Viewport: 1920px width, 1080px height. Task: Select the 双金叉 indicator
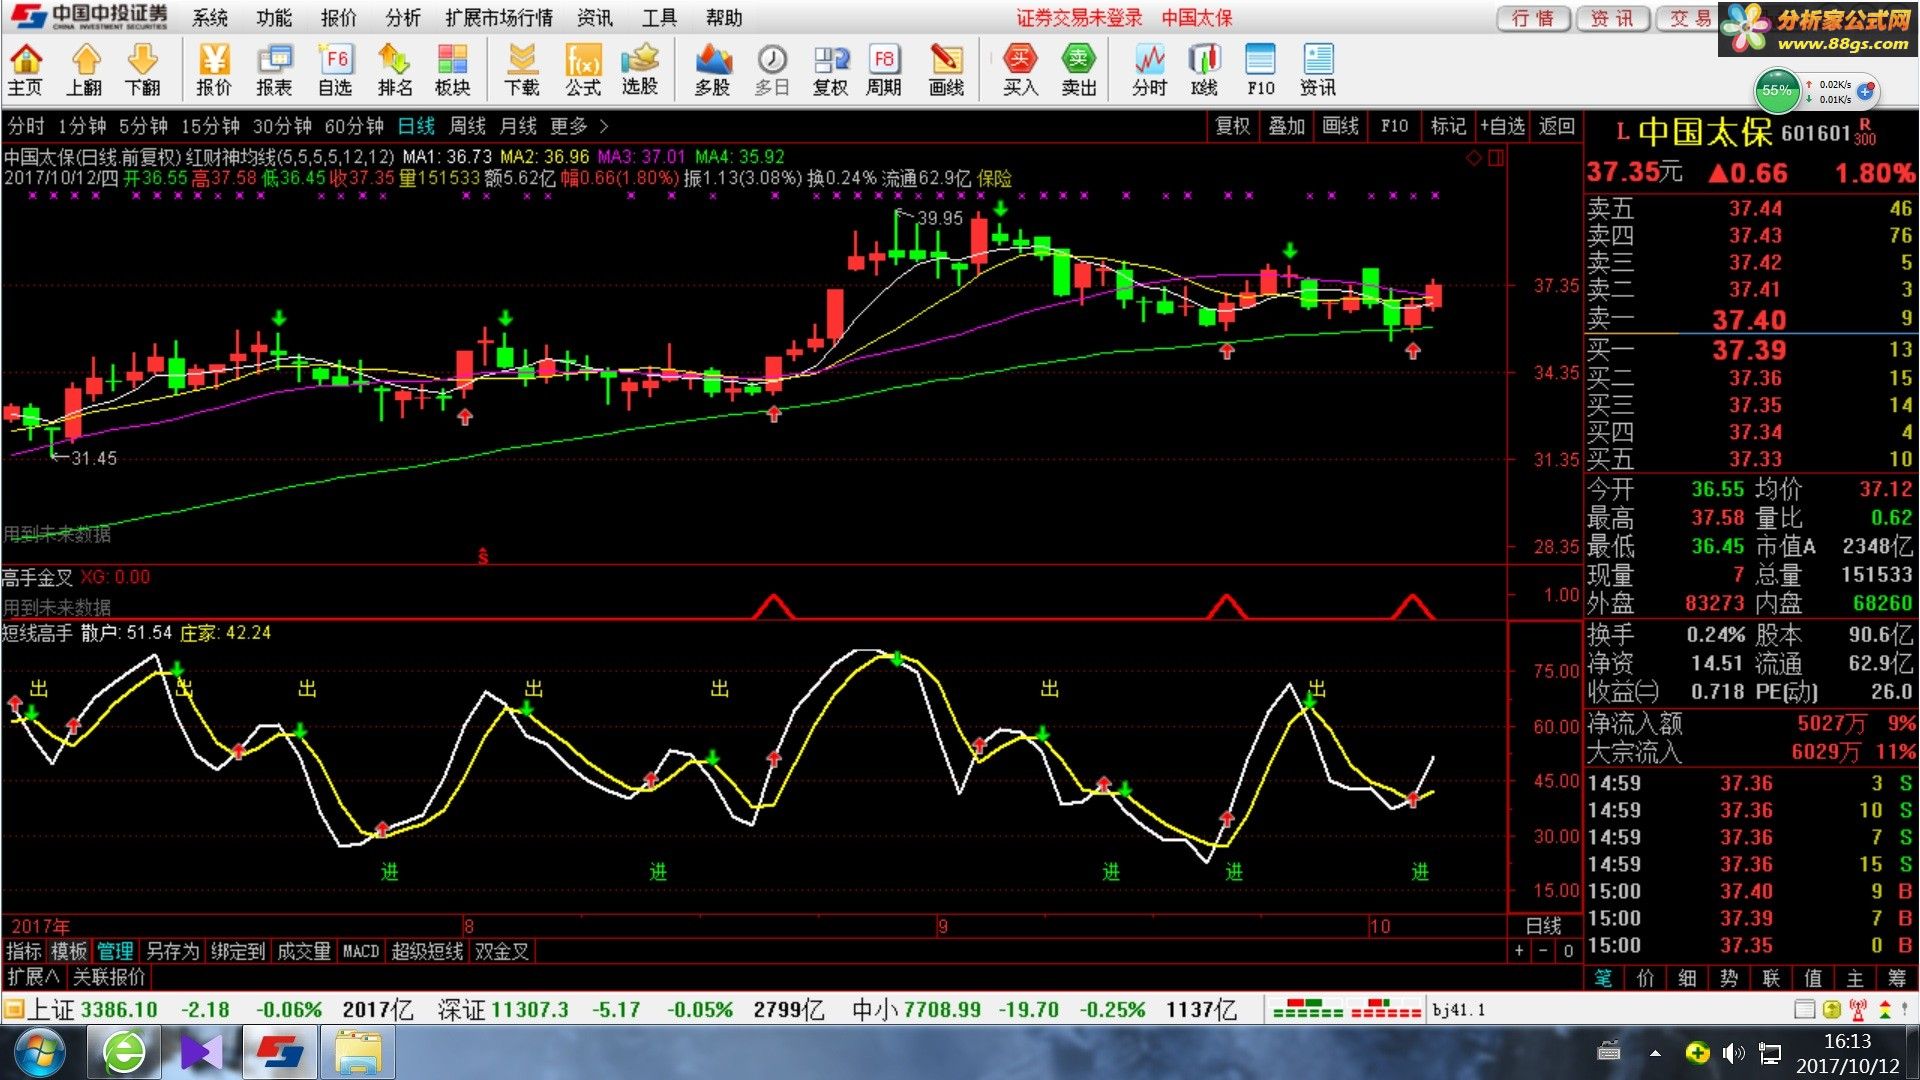(501, 951)
